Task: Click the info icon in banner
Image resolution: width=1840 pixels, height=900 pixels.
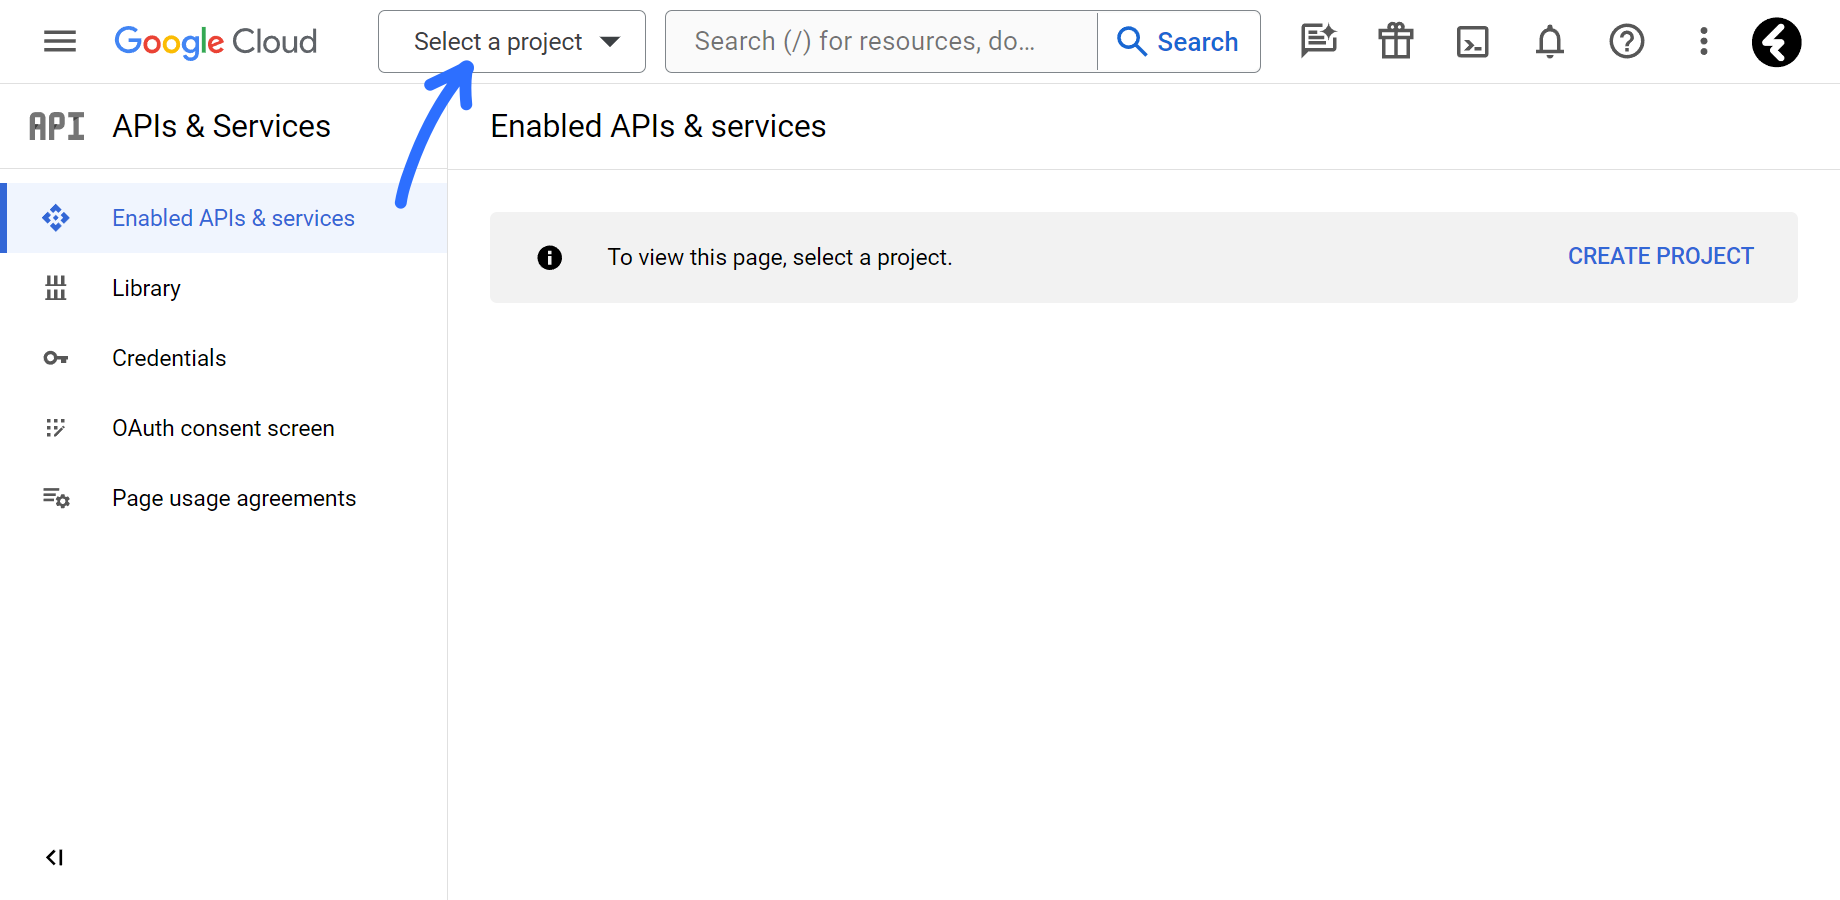Action: click(549, 257)
